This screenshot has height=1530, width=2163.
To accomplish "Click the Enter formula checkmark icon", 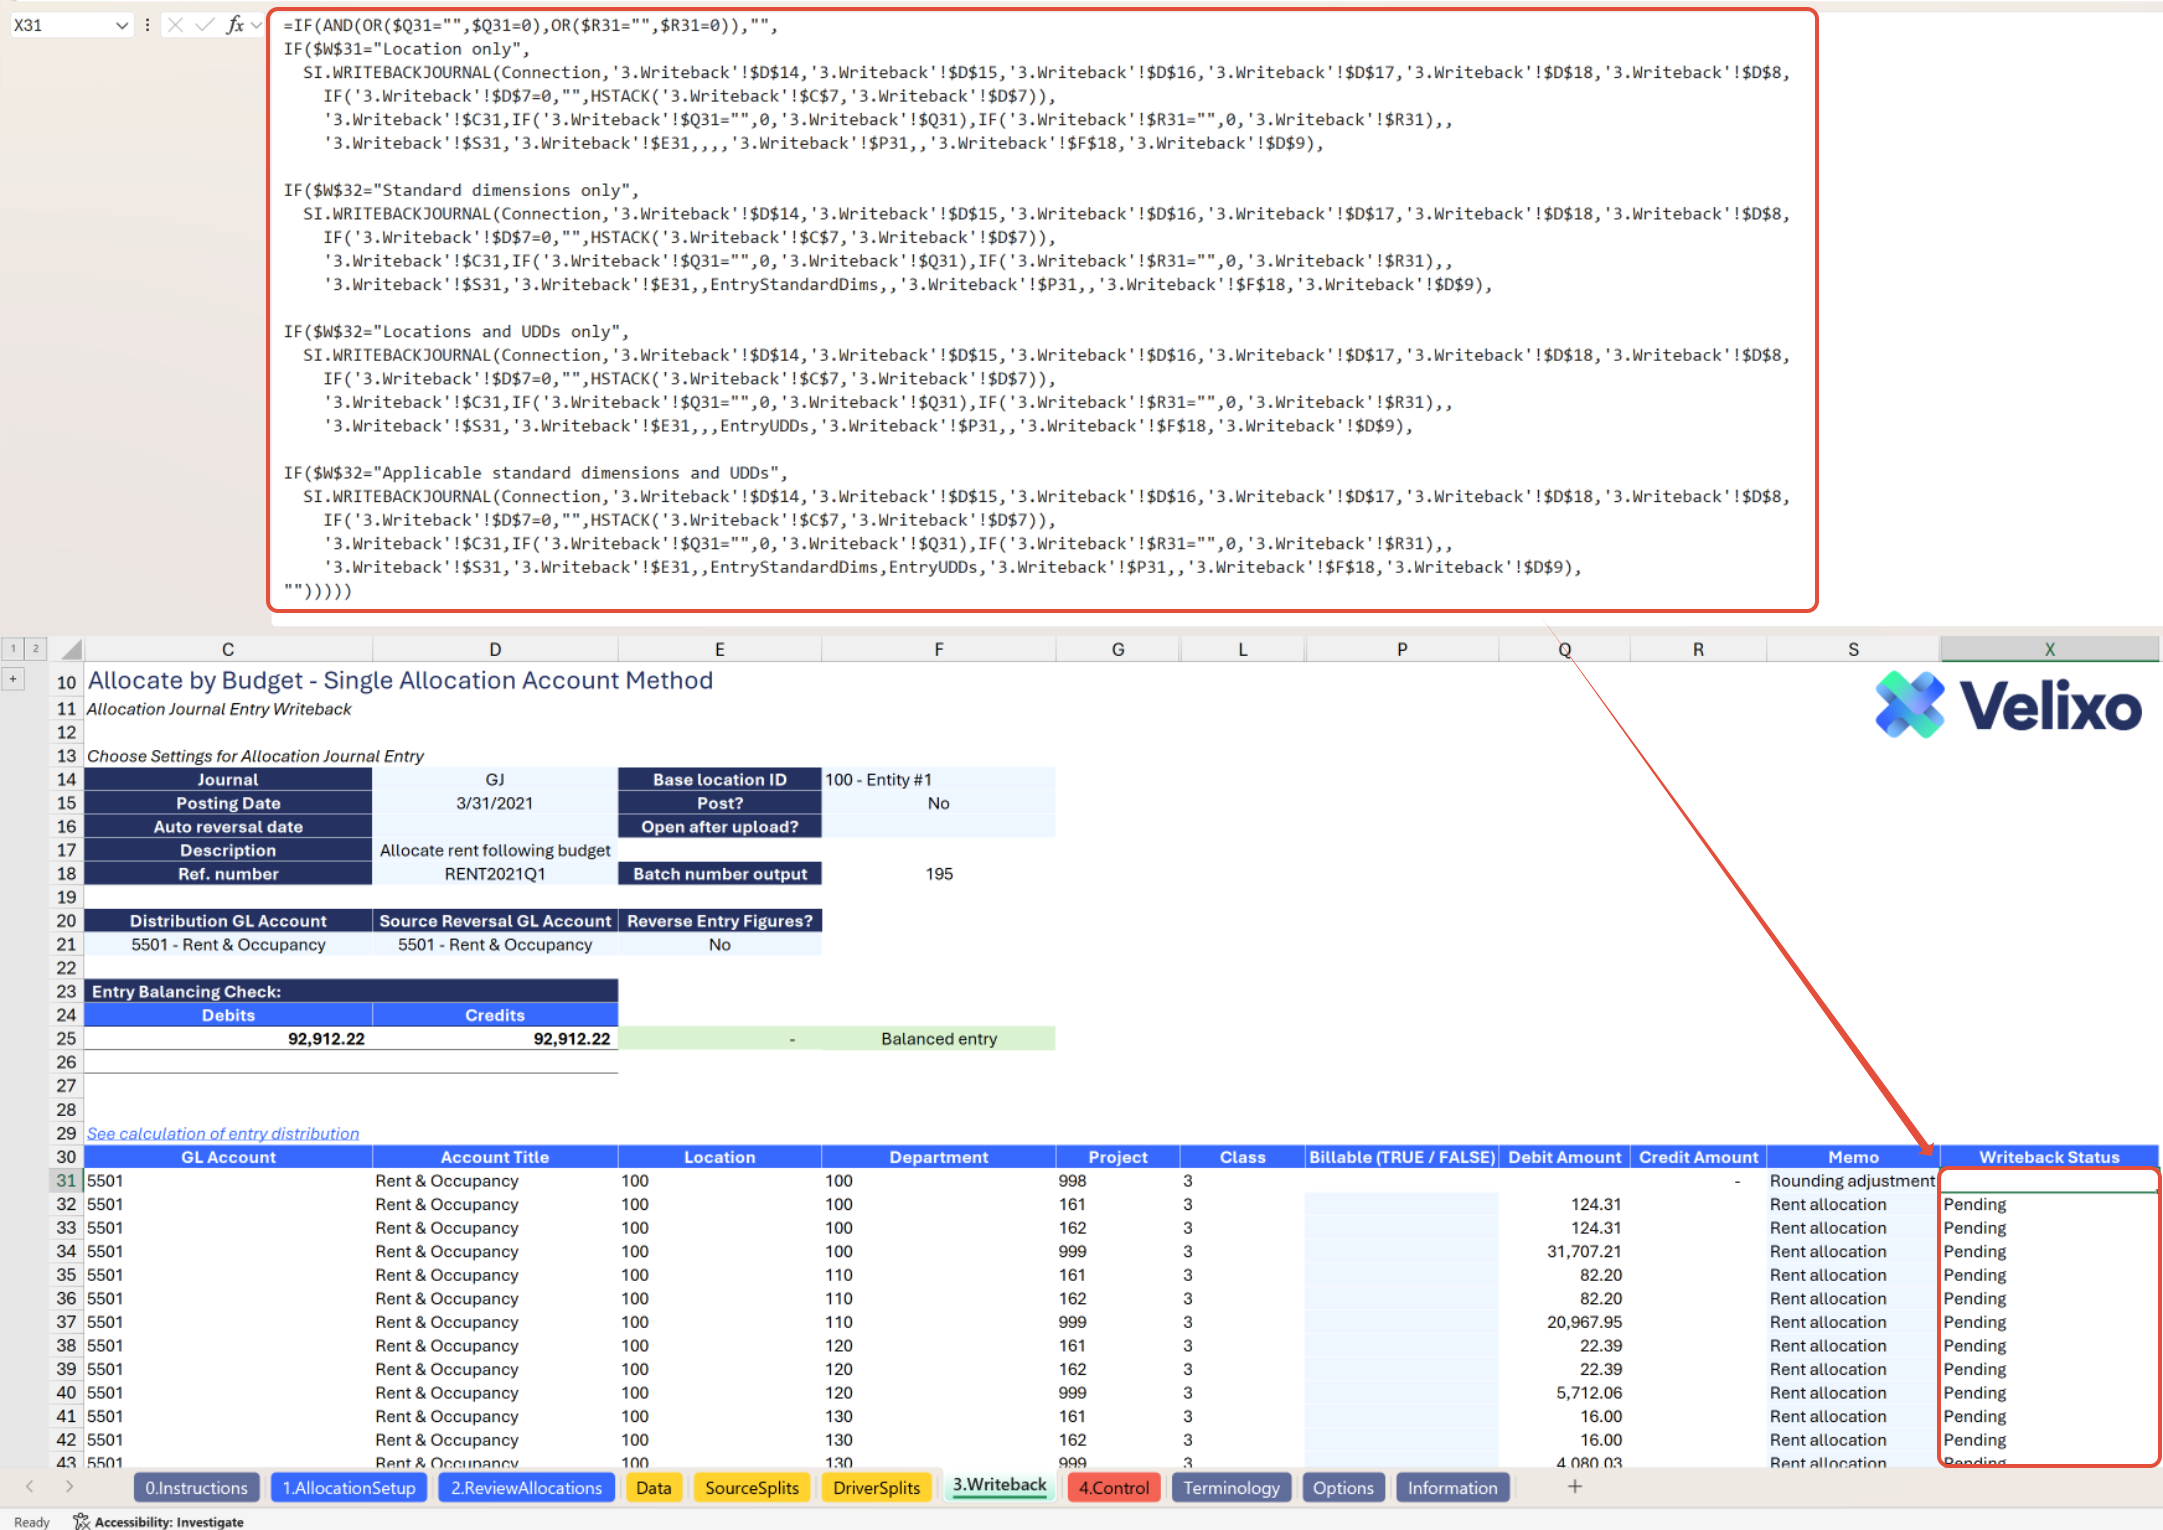I will (x=205, y=25).
